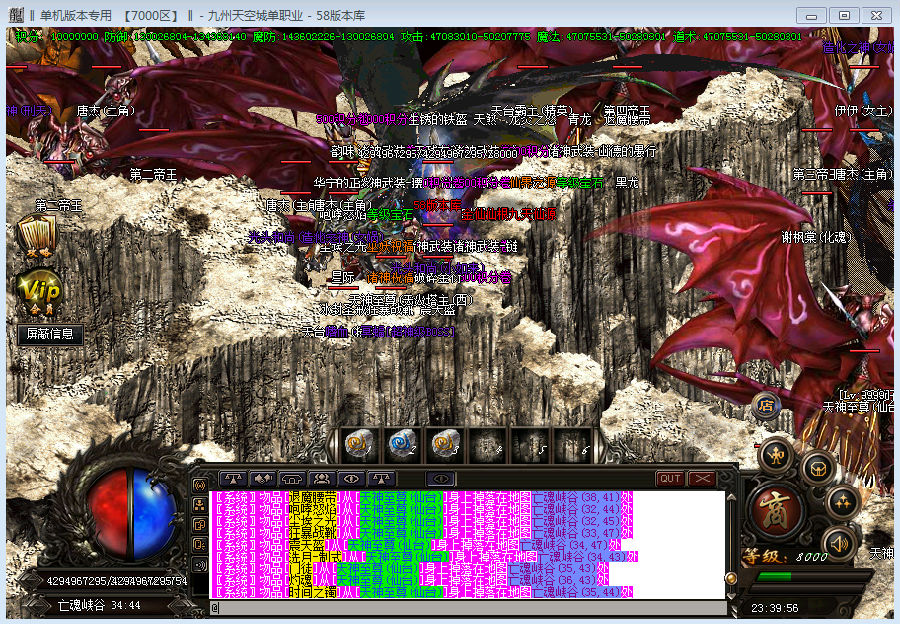This screenshot has height=624, width=900.
Task: Toggle the broadcast signal chat channel icon
Action: point(200,485)
